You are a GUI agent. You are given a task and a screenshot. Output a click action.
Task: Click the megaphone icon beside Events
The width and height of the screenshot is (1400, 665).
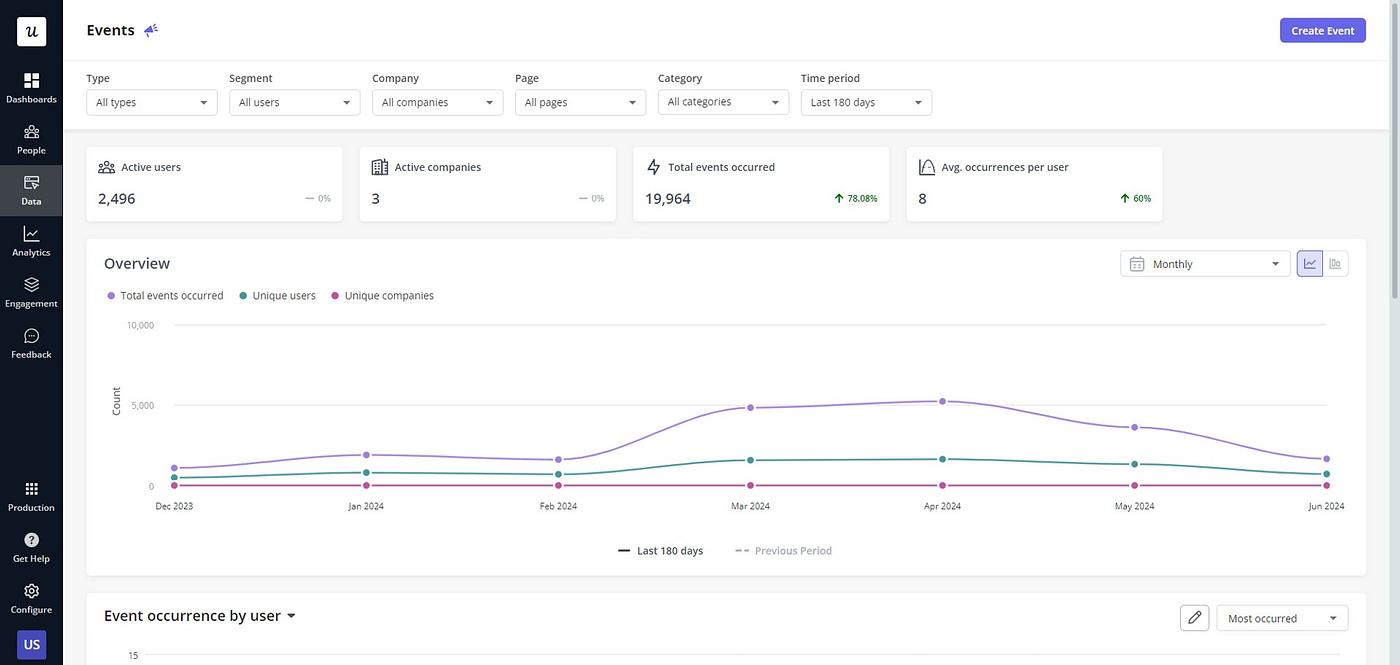tap(151, 30)
